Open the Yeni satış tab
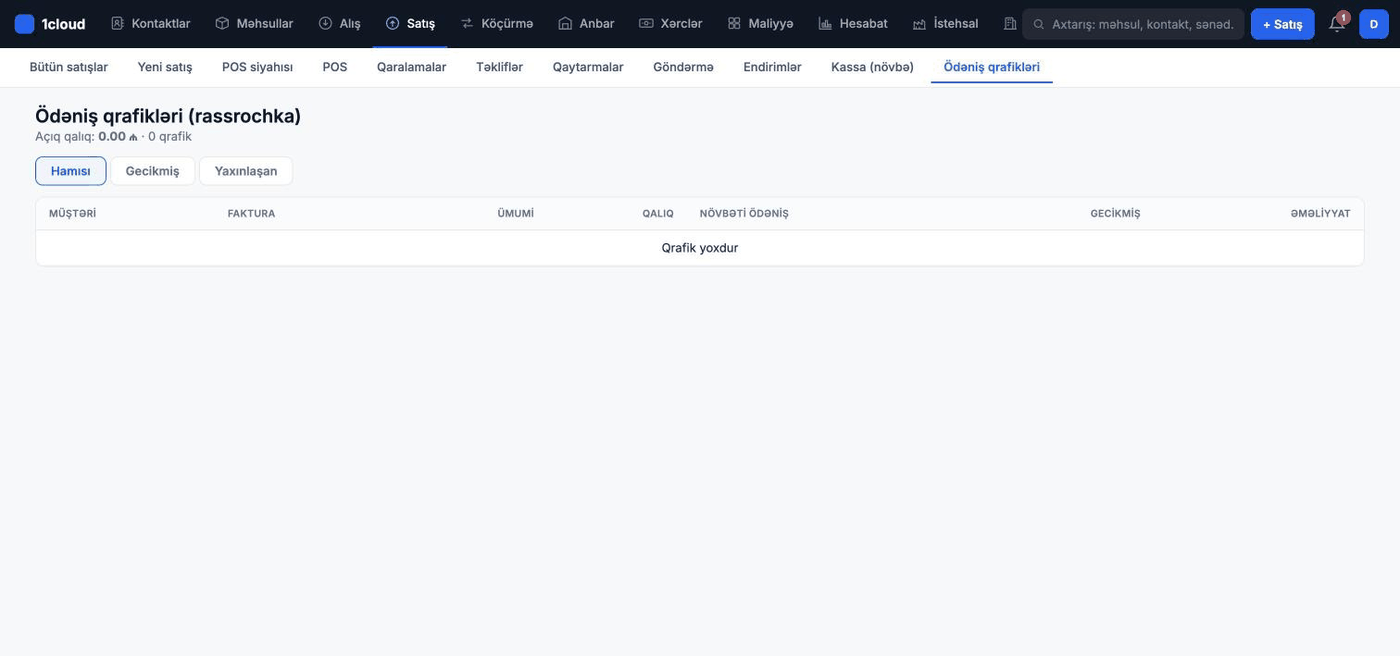The width and height of the screenshot is (1400, 656). click(x=165, y=67)
